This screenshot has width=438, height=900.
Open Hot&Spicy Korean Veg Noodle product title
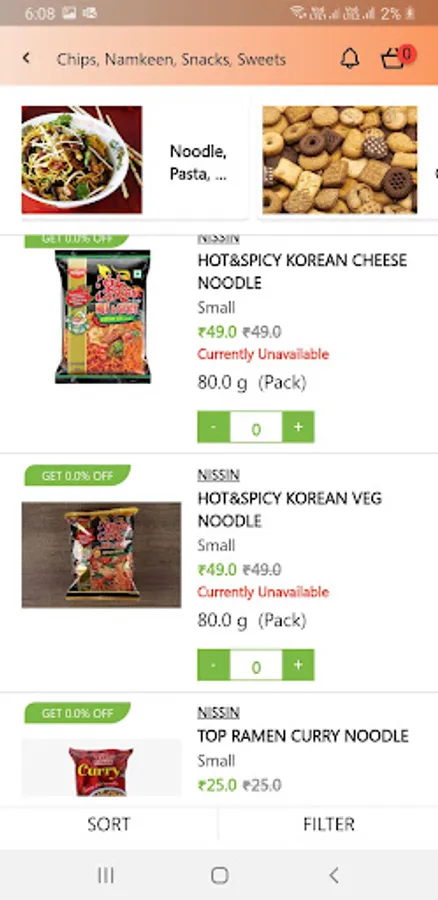click(x=290, y=510)
